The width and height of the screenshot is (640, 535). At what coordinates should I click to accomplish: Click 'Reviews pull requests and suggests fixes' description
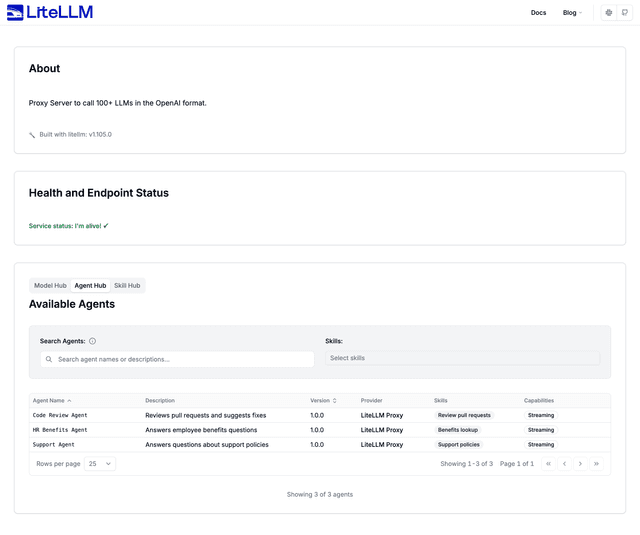[206, 415]
